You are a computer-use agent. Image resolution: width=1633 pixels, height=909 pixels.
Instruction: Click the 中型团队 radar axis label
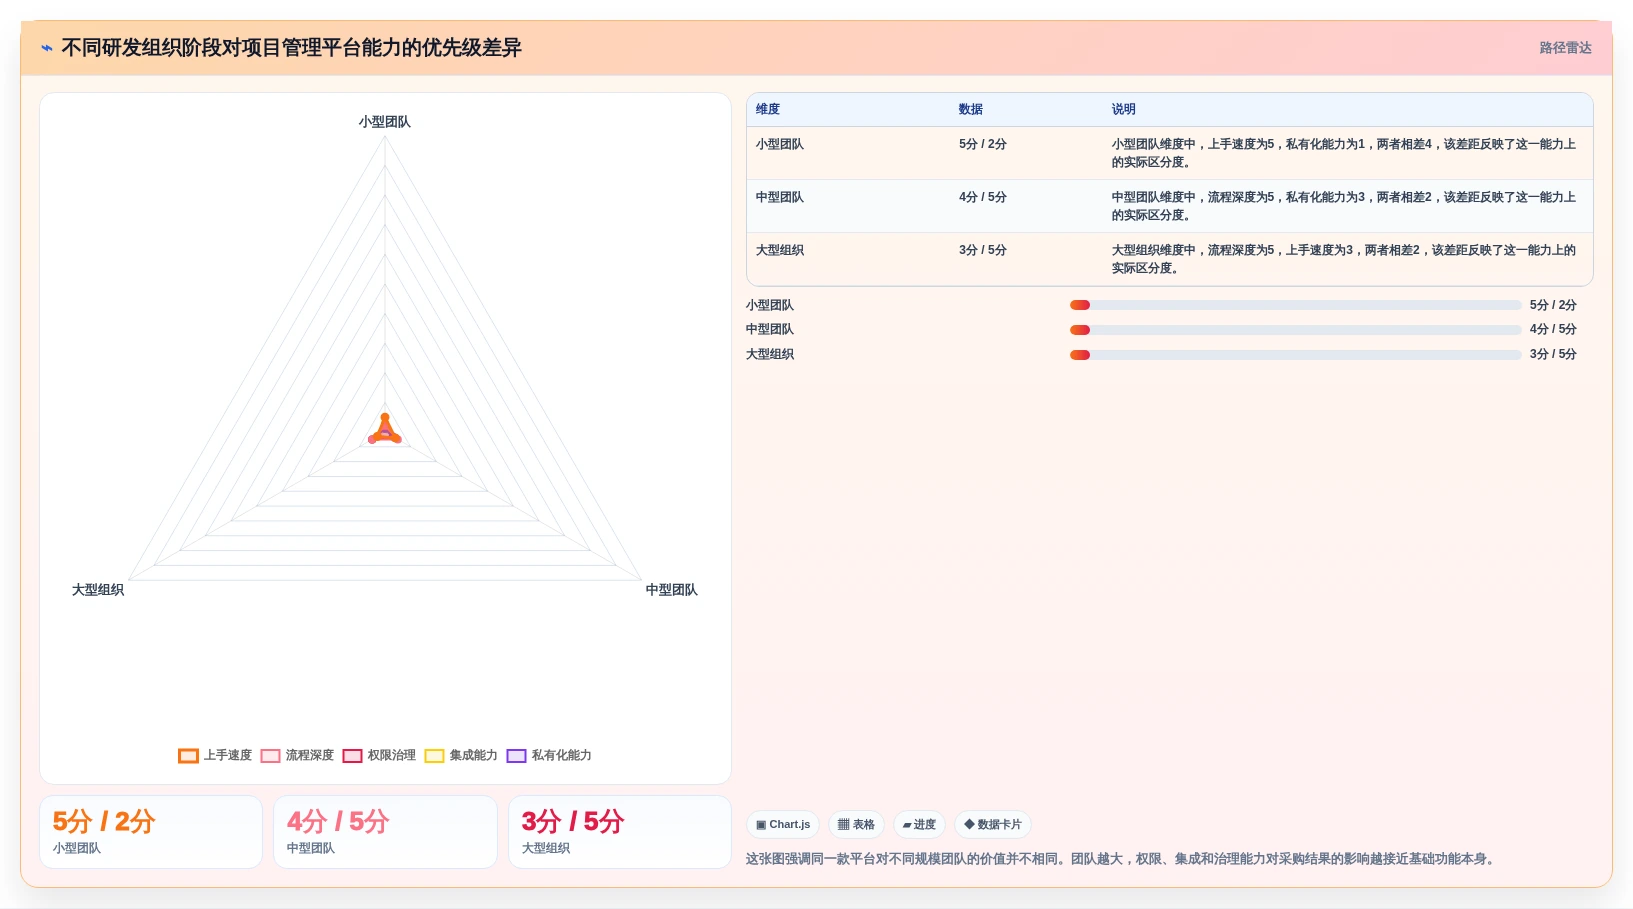672,590
